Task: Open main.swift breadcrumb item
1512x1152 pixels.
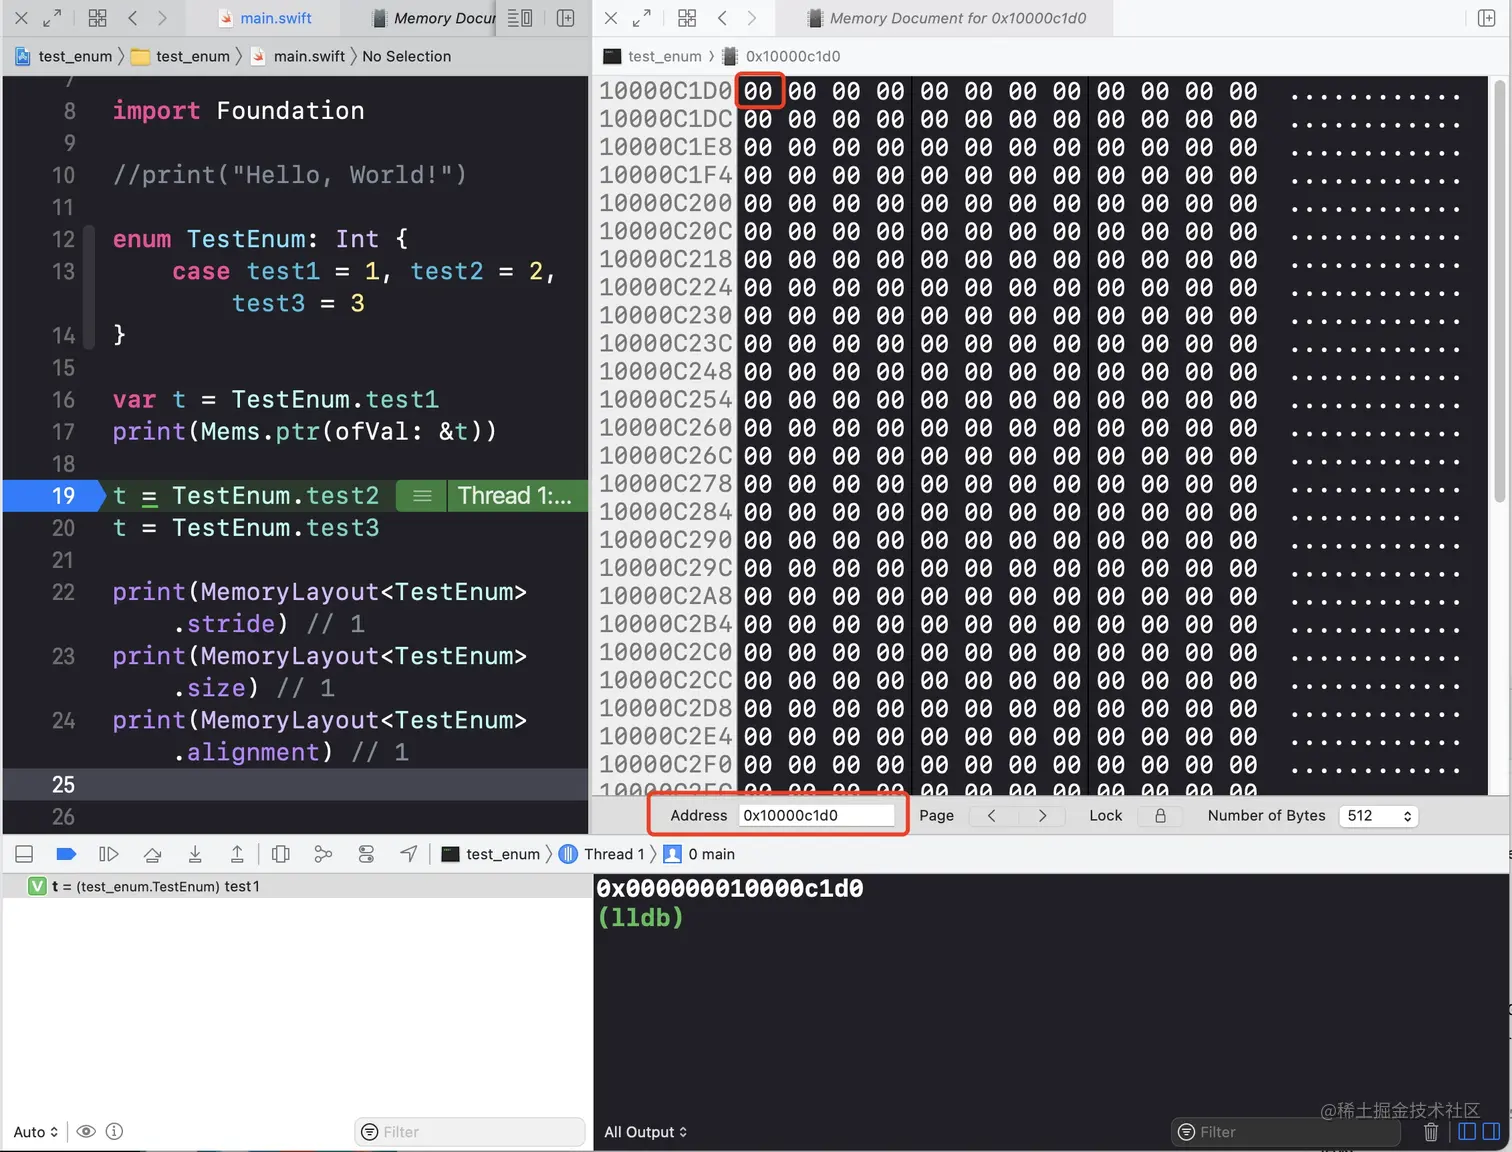Action: pyautogui.click(x=298, y=56)
